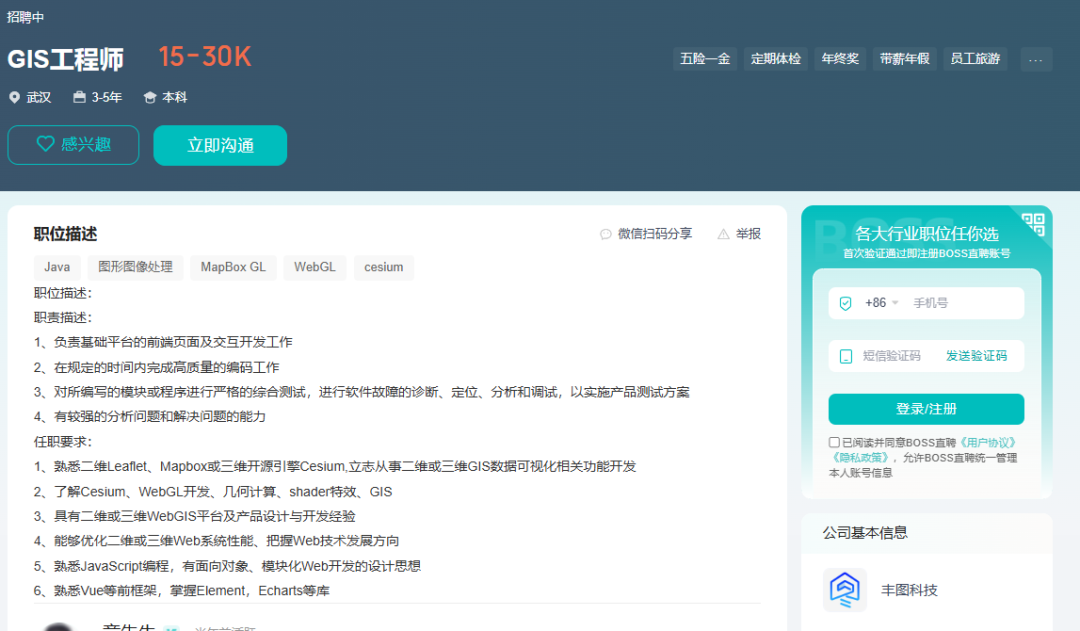Click 发送验证码 to send verification code
This screenshot has width=1080, height=631.
pyautogui.click(x=978, y=356)
